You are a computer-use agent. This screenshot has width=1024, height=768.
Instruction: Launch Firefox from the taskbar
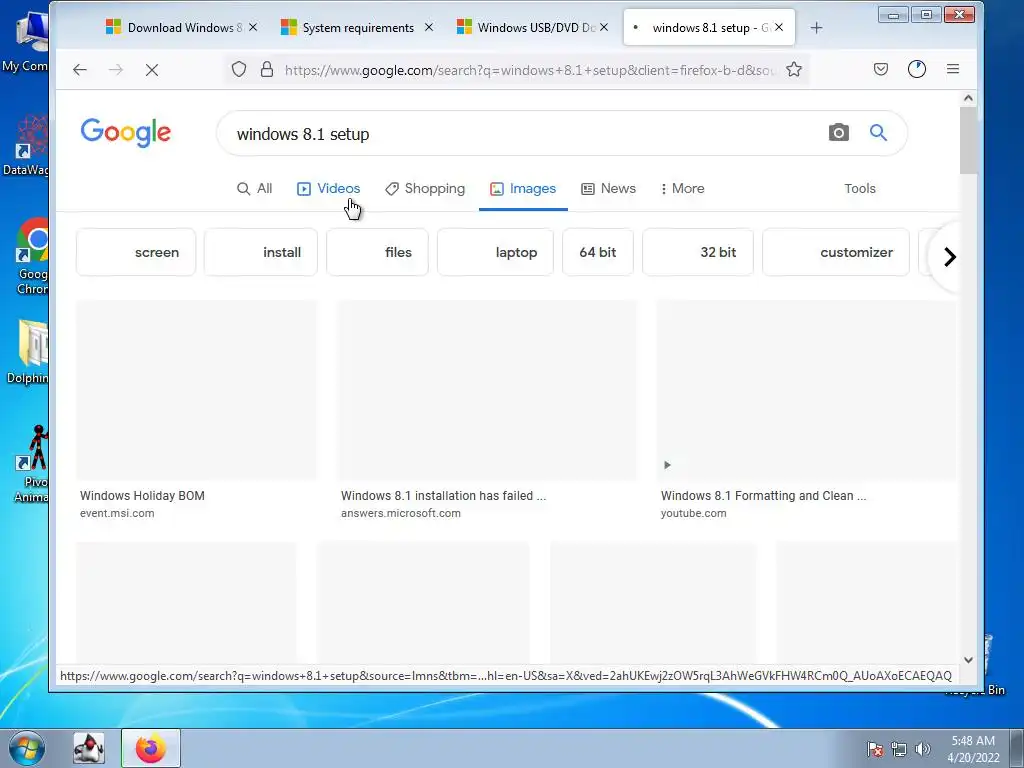tap(150, 748)
